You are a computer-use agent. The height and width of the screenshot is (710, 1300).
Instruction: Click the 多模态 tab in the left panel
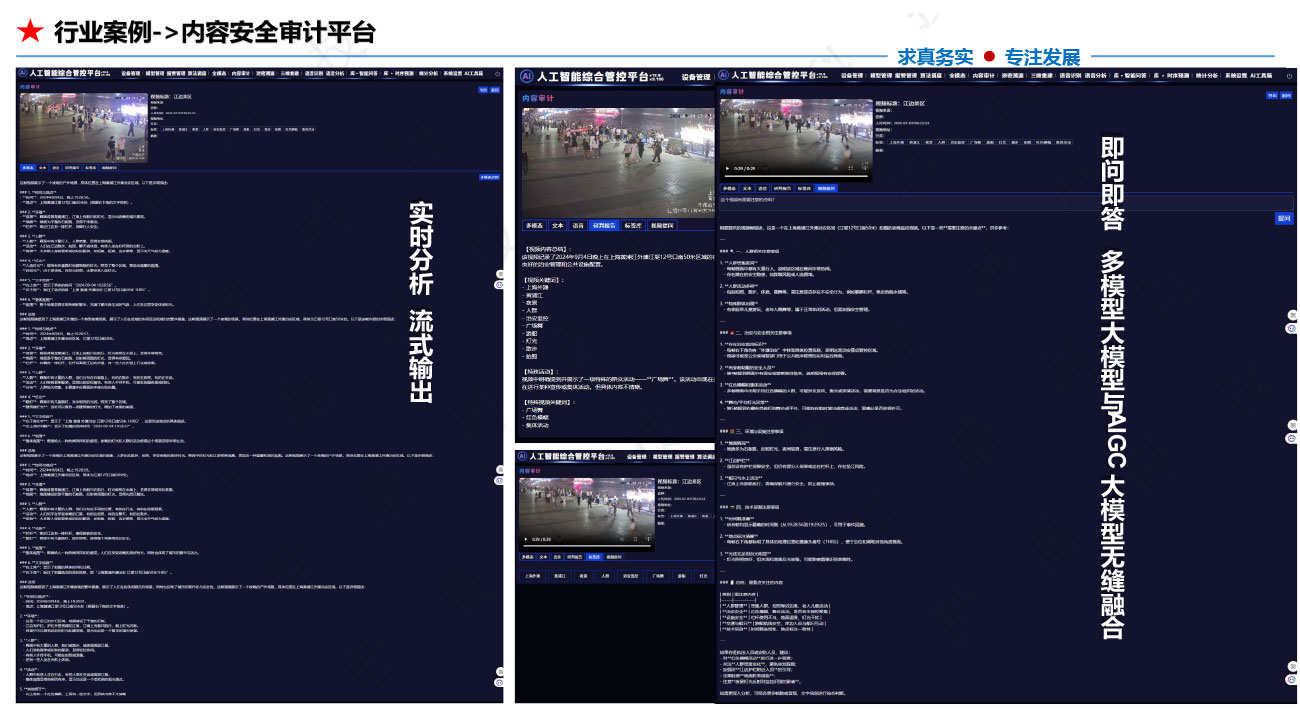(27, 168)
